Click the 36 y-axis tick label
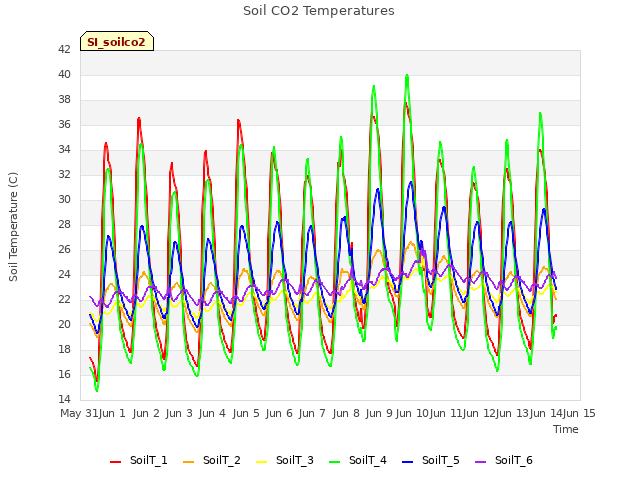Screen dimensions: 640x480 coord(64,124)
